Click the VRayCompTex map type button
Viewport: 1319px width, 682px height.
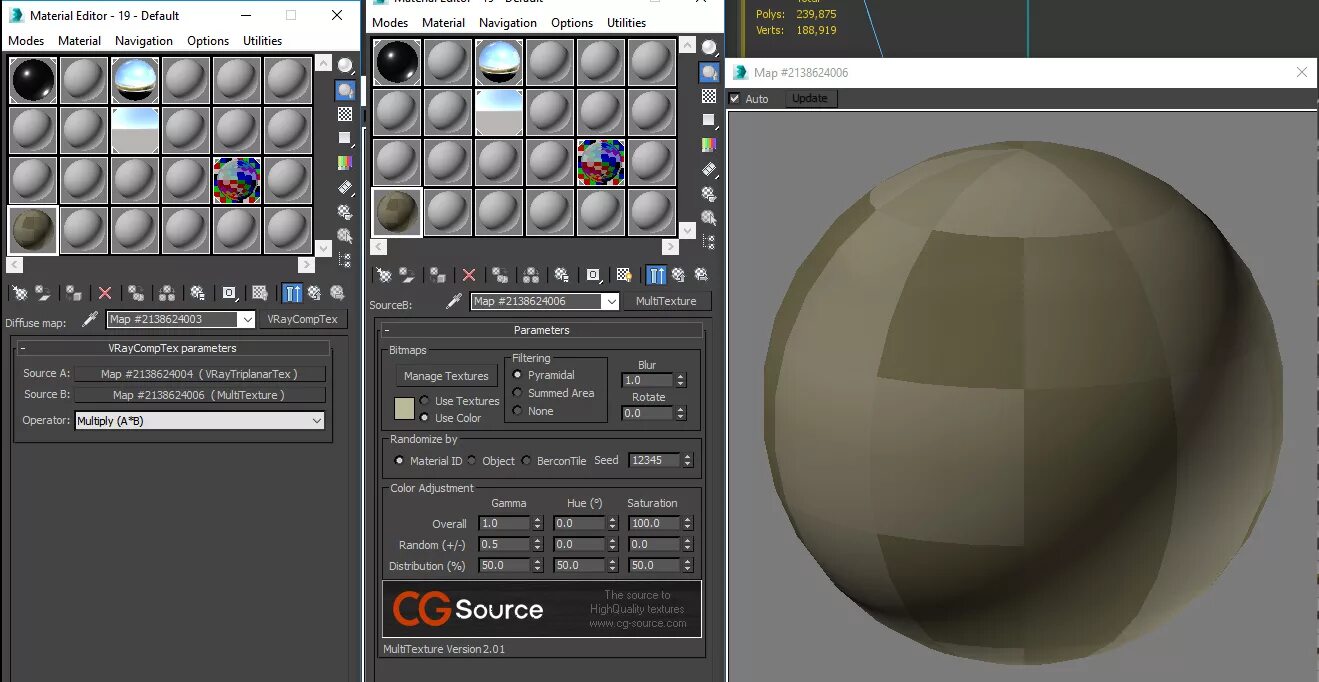click(303, 319)
